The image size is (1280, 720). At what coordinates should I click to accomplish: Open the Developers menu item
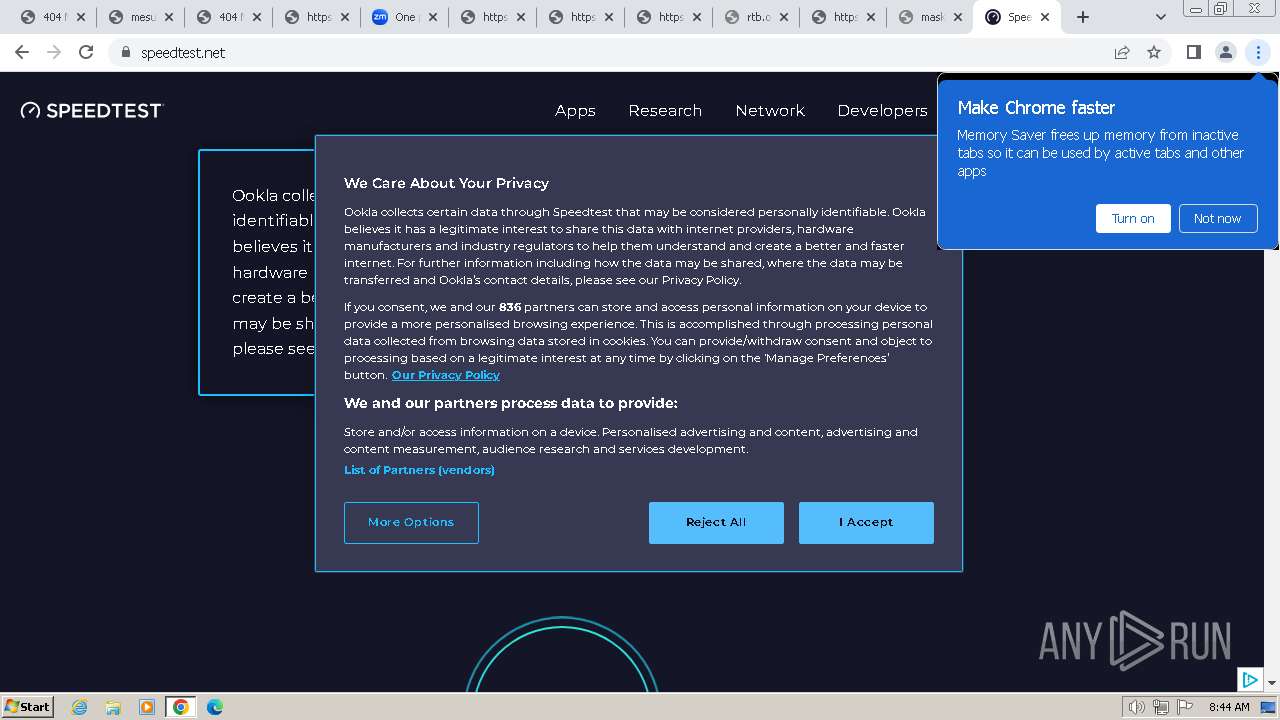pos(882,111)
